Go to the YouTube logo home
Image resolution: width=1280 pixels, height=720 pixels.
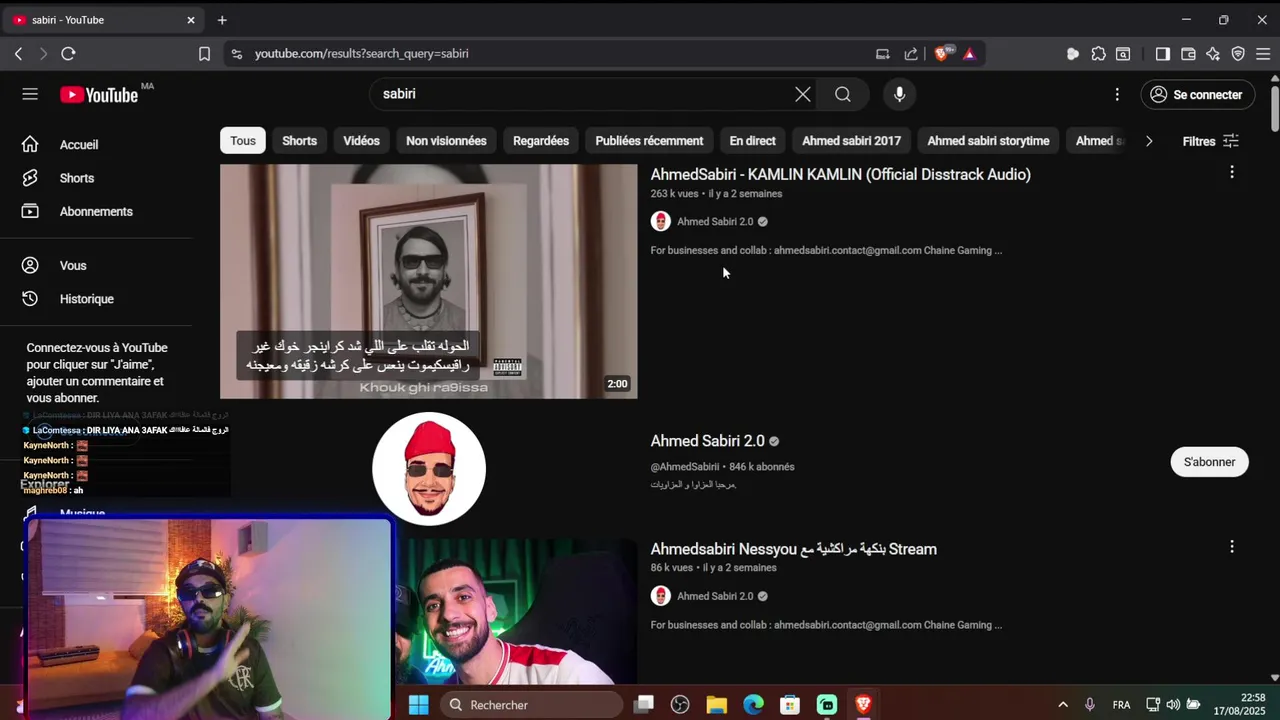tap(99, 95)
